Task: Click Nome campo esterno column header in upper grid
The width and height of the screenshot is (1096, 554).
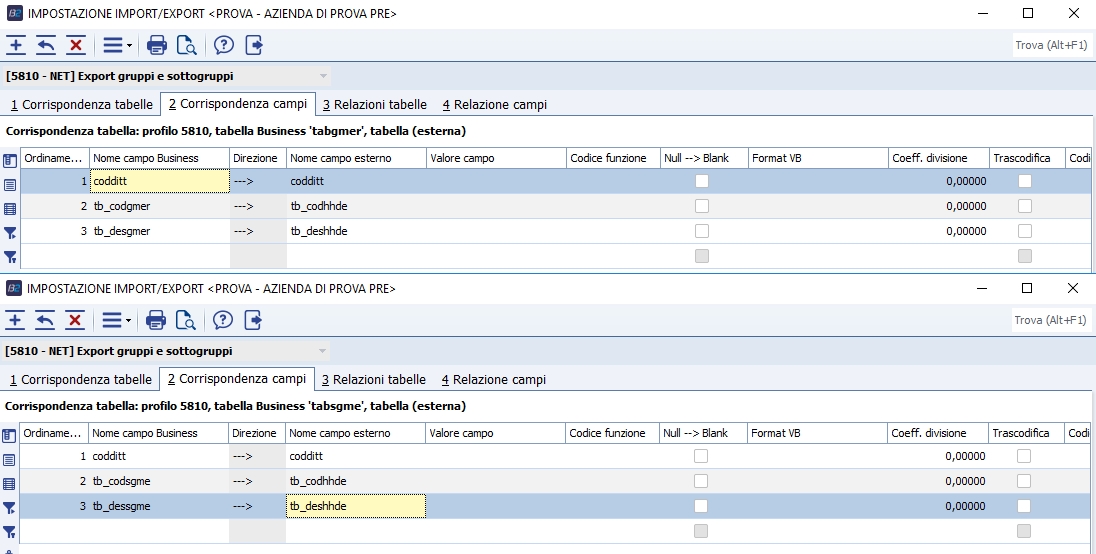Action: (x=341, y=158)
